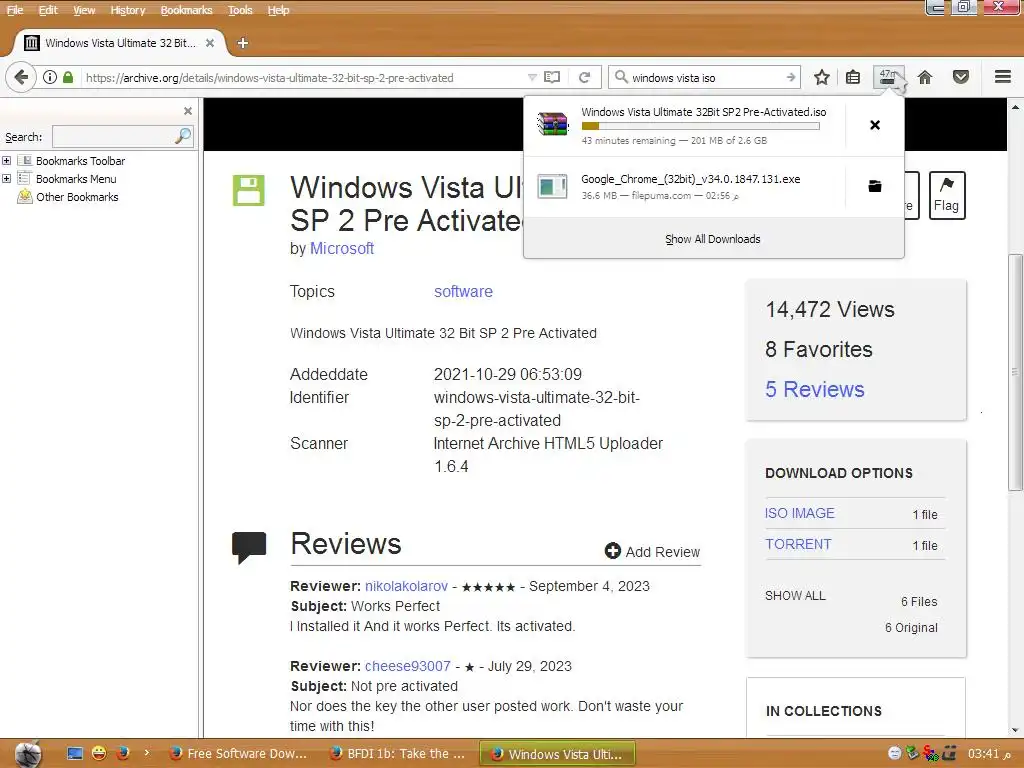The width and height of the screenshot is (1024, 768).
Task: Open the File menu
Action: pyautogui.click(x=14, y=10)
